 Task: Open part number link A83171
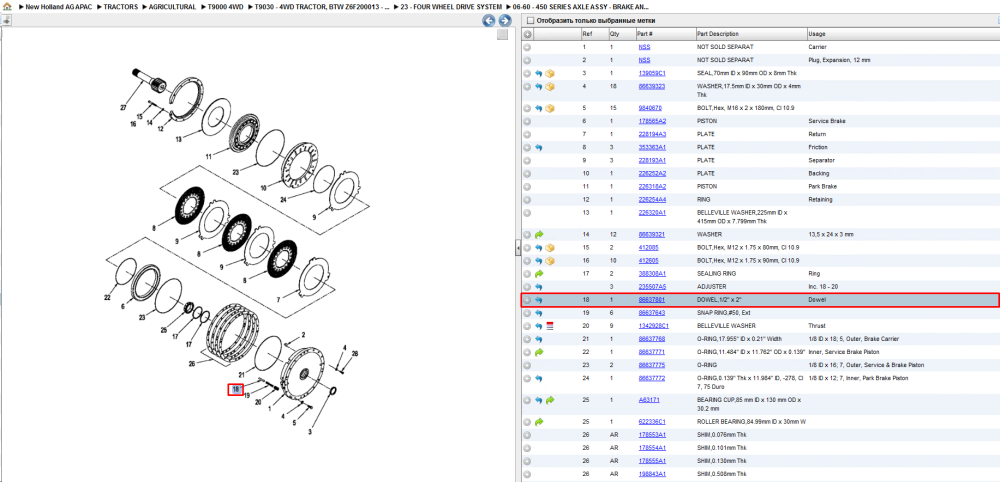[647, 400]
